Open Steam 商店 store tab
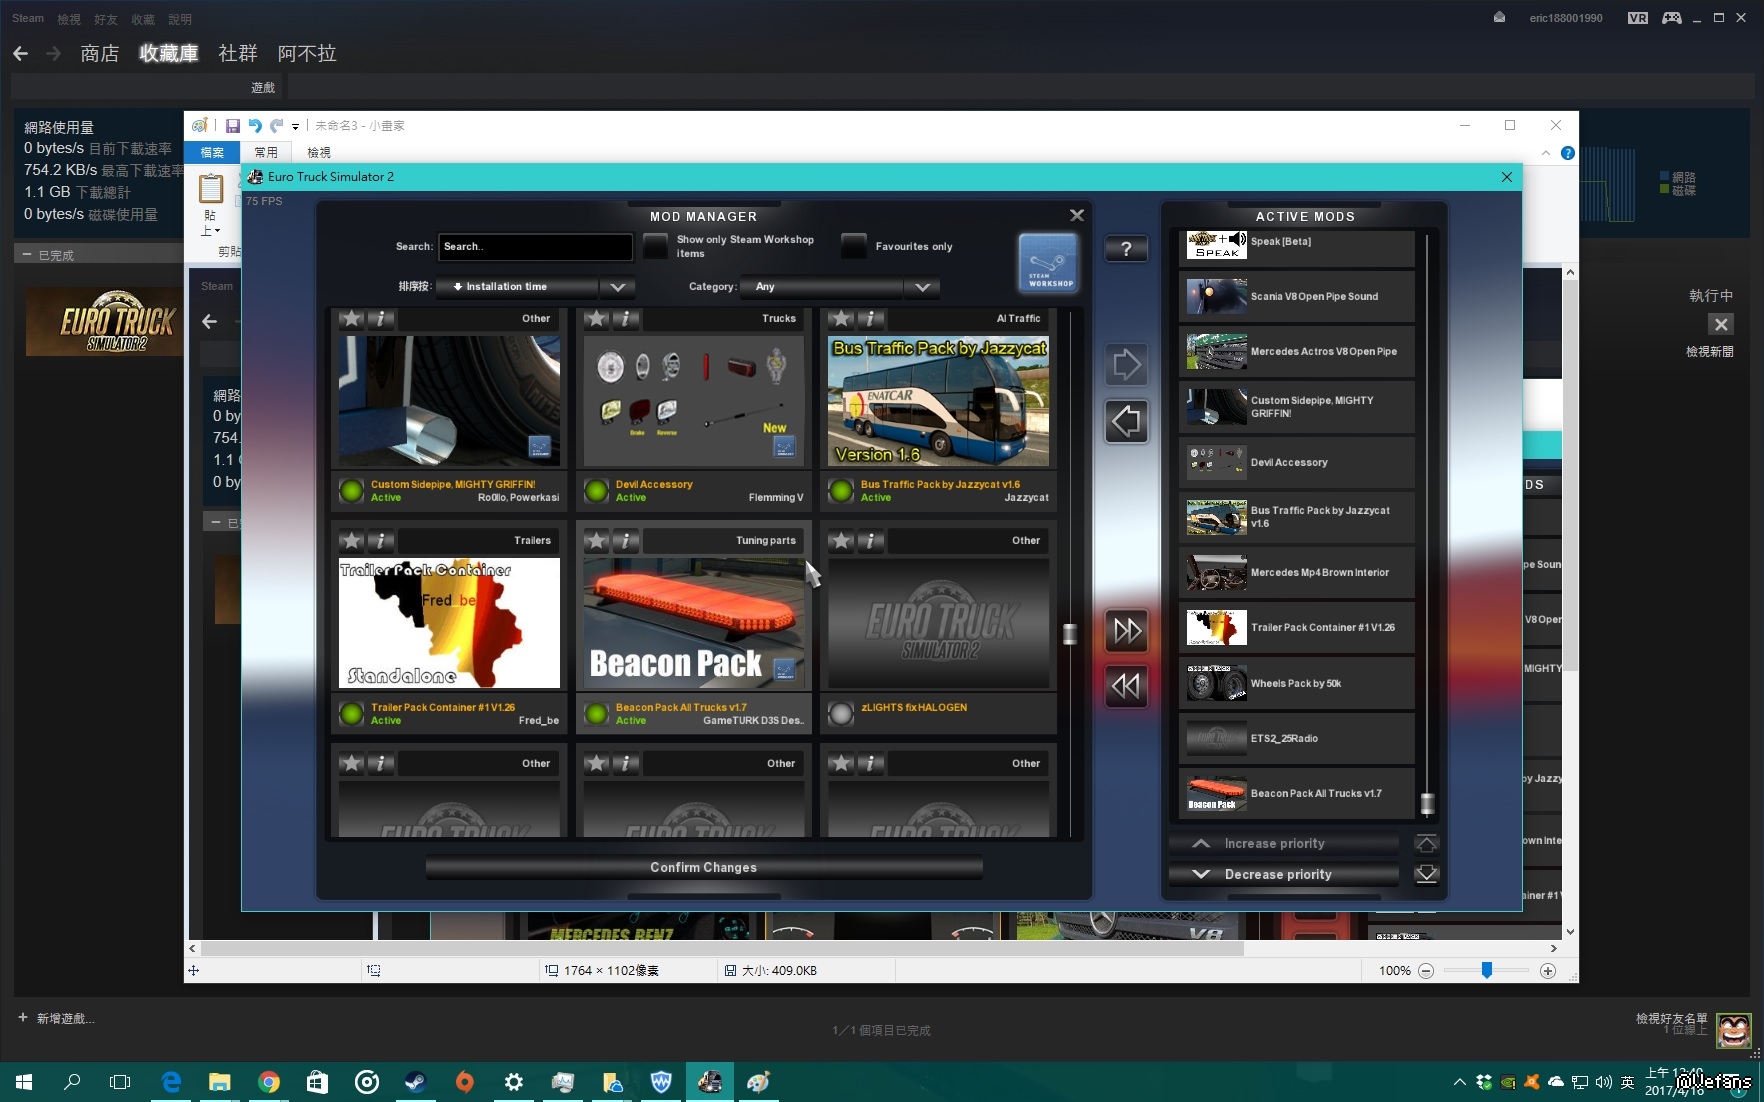This screenshot has width=1764, height=1102. (x=100, y=53)
